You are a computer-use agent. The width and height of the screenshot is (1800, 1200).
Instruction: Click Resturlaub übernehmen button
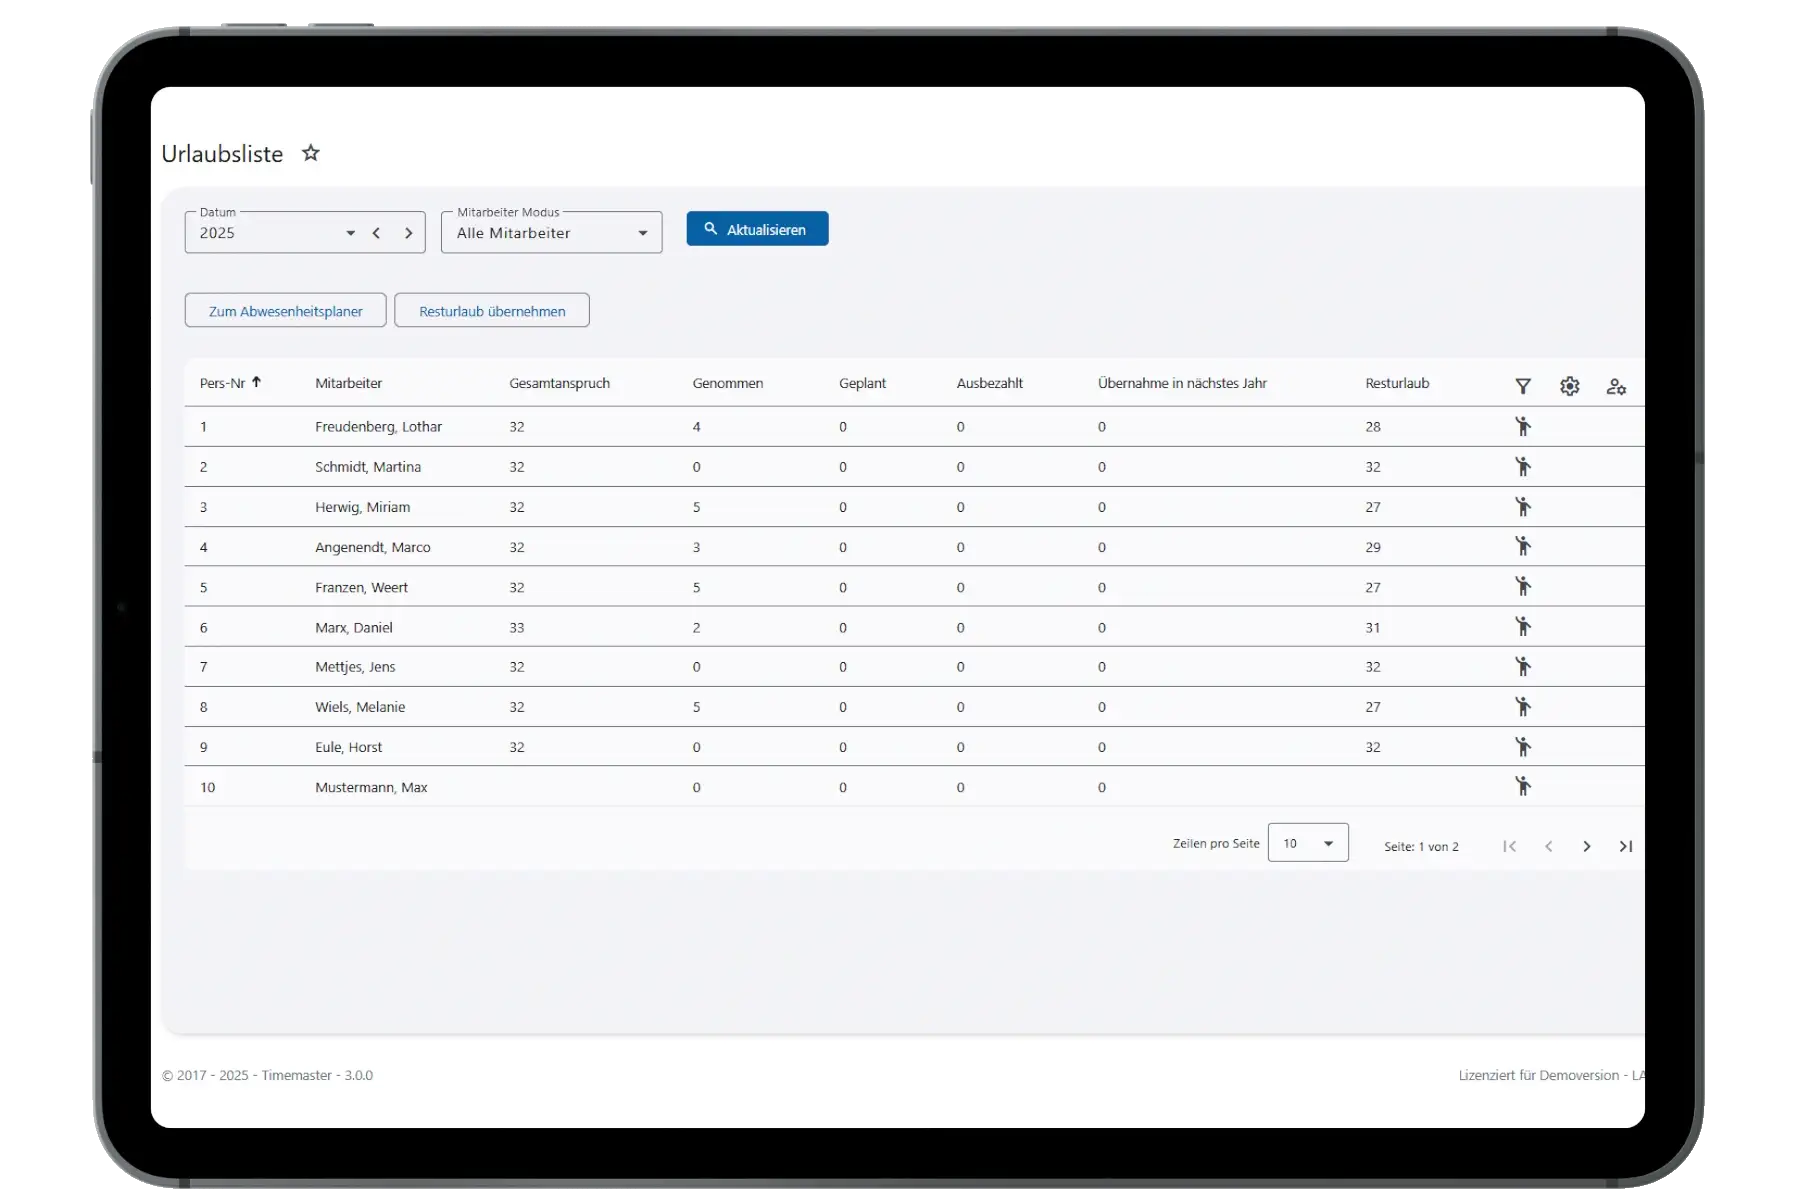[491, 311]
